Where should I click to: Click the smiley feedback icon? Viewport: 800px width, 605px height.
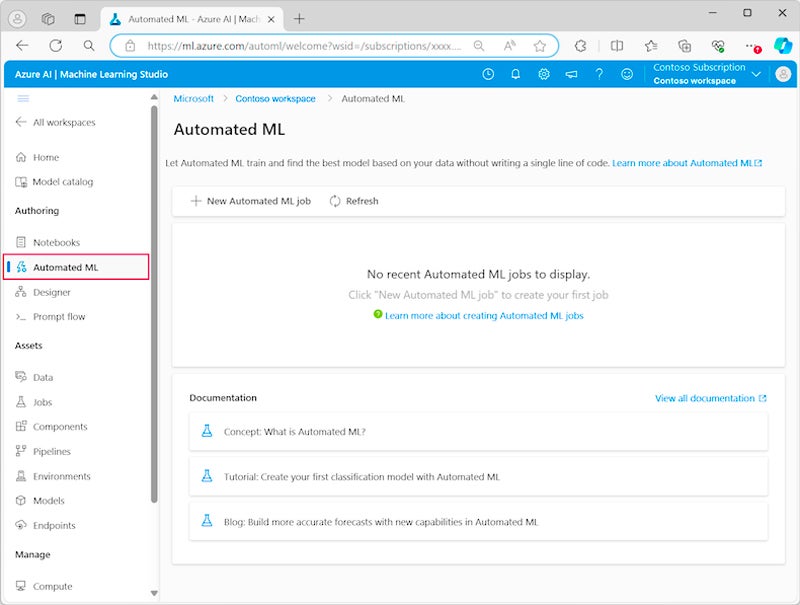point(627,74)
